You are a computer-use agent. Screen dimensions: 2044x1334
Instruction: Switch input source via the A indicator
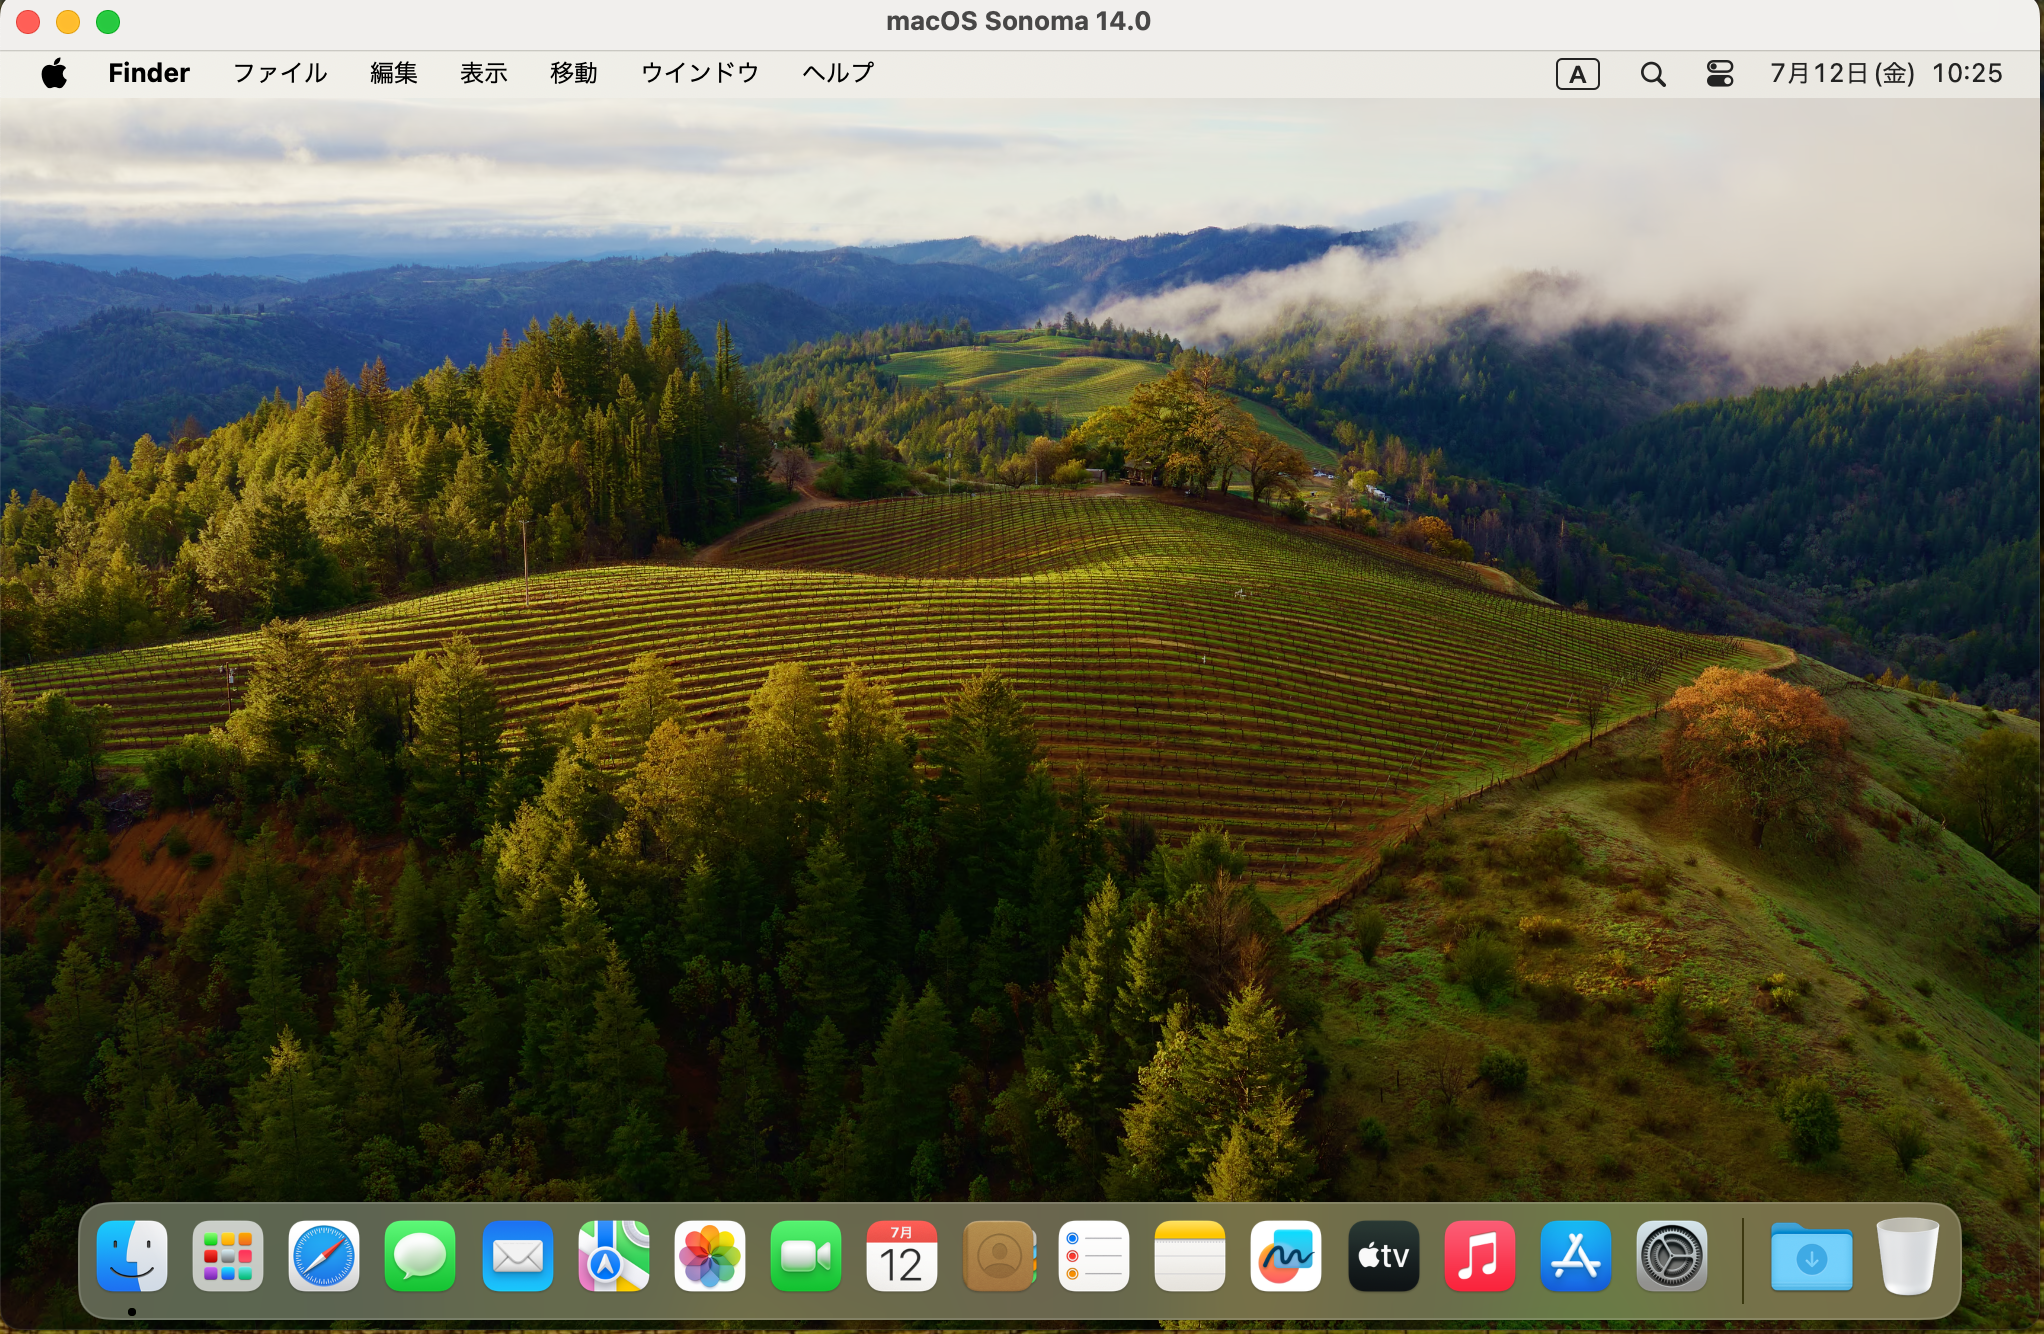click(1577, 74)
